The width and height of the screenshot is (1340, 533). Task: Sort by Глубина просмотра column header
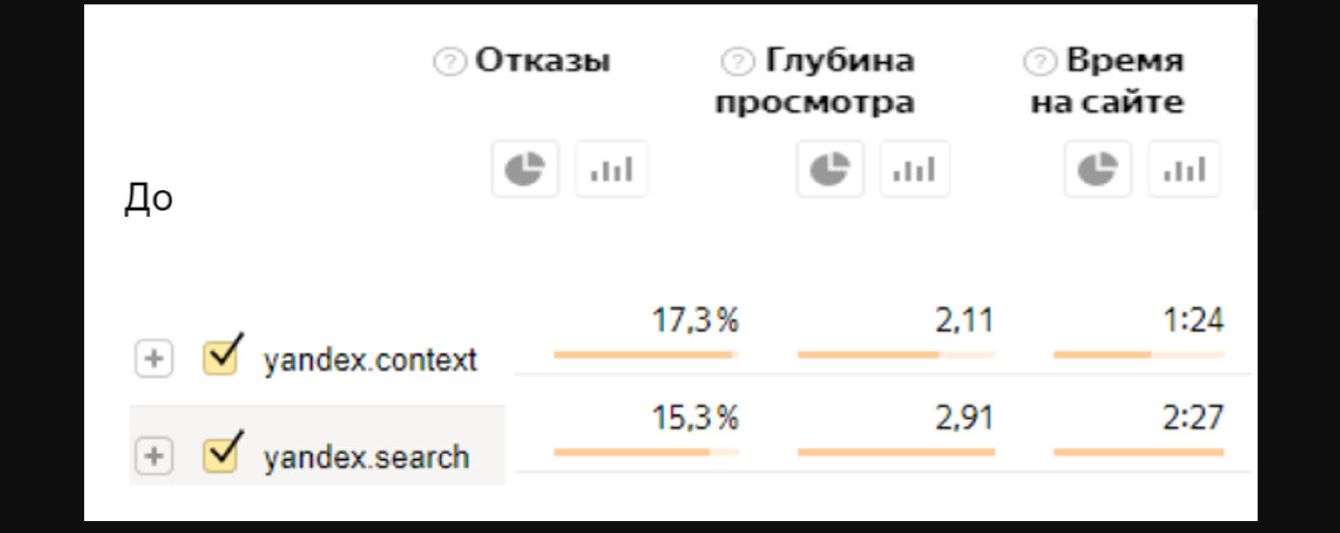point(814,82)
